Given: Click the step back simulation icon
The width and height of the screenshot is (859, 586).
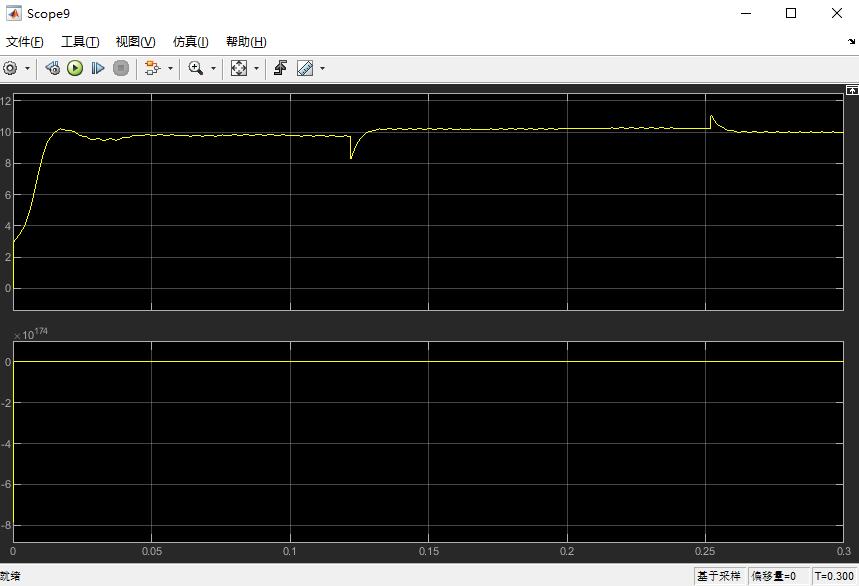Looking at the screenshot, I should tap(53, 68).
